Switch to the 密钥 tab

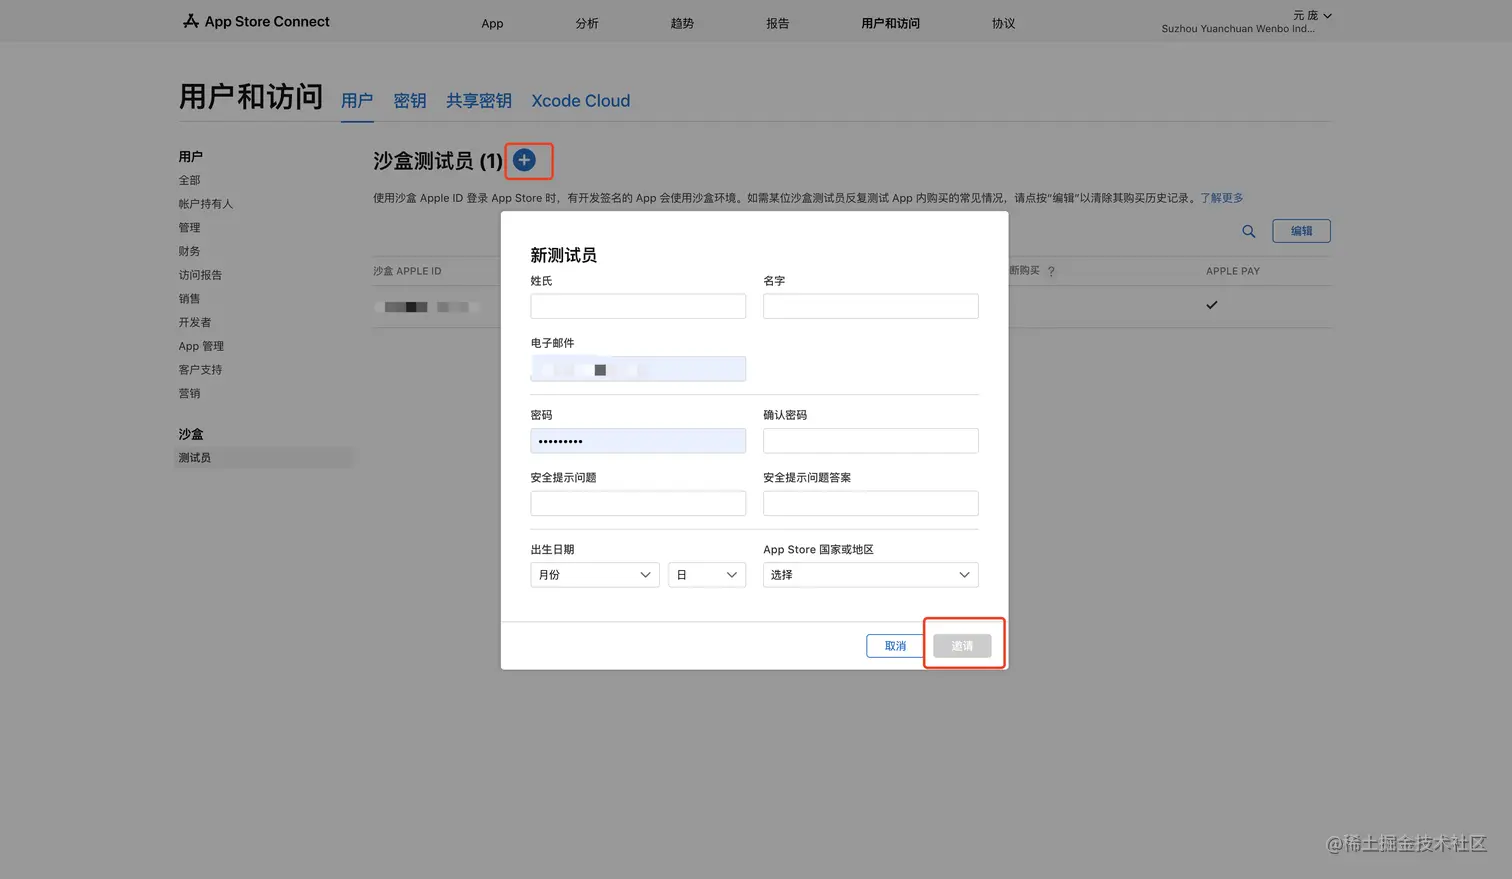pos(409,101)
